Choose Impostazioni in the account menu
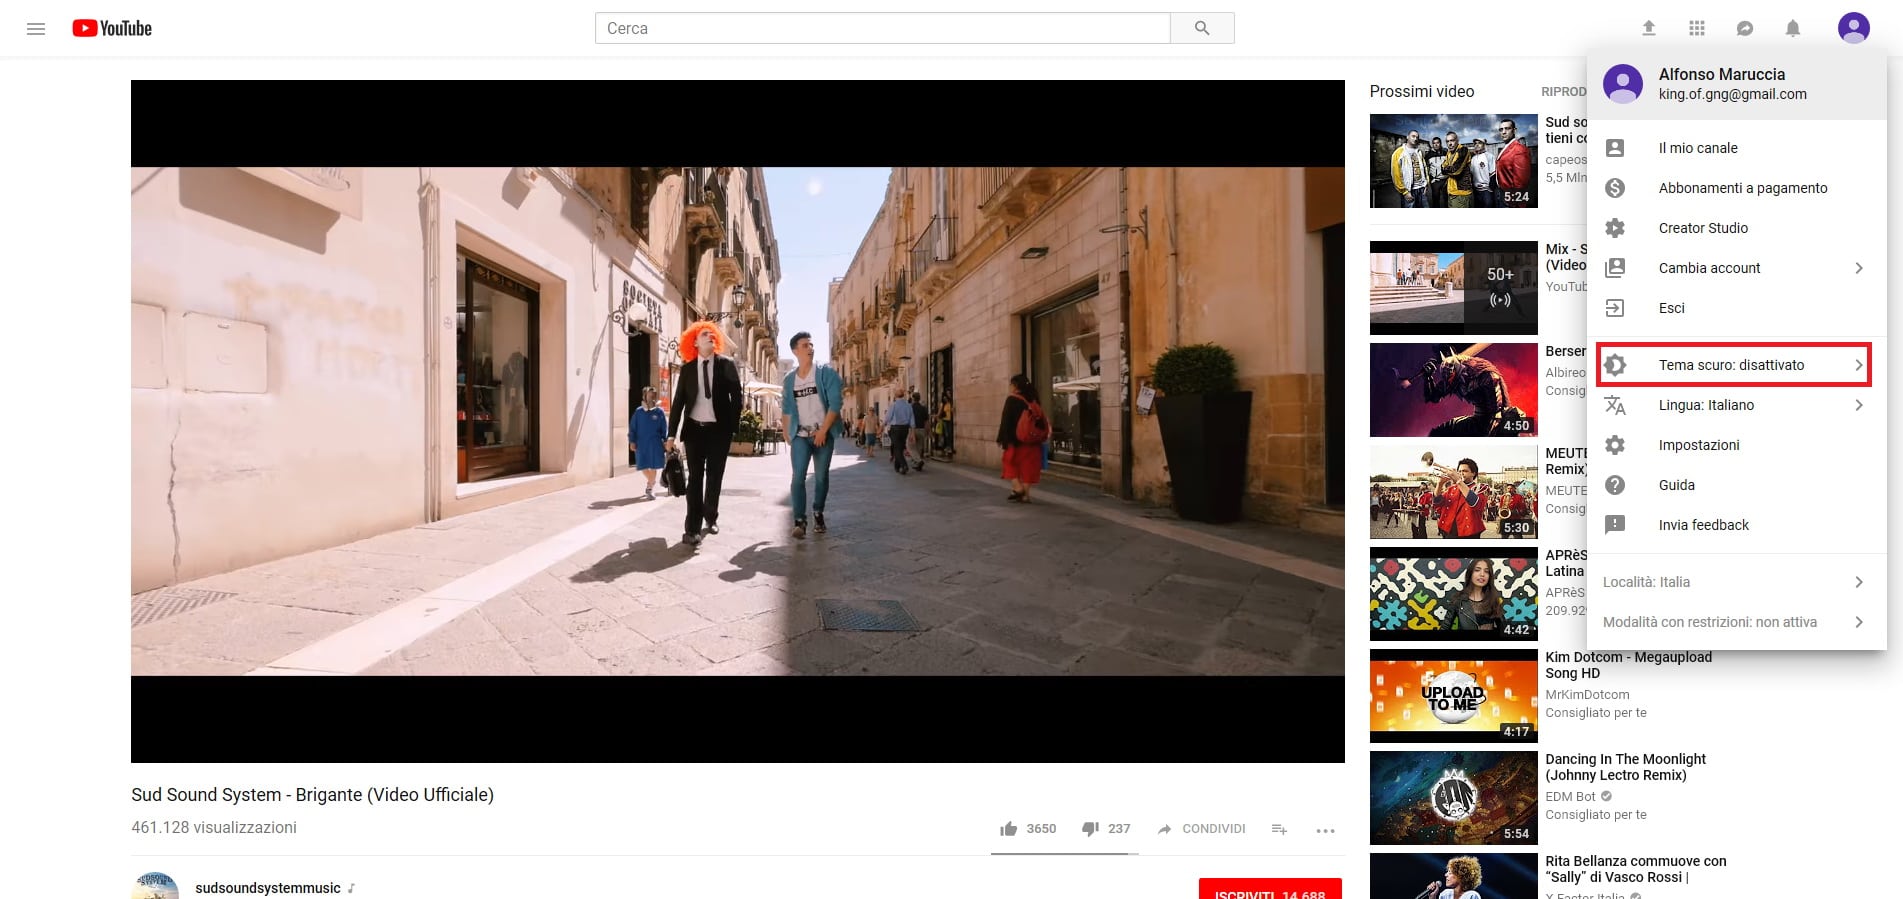Screen dimensions: 1903x899 tap(1699, 445)
